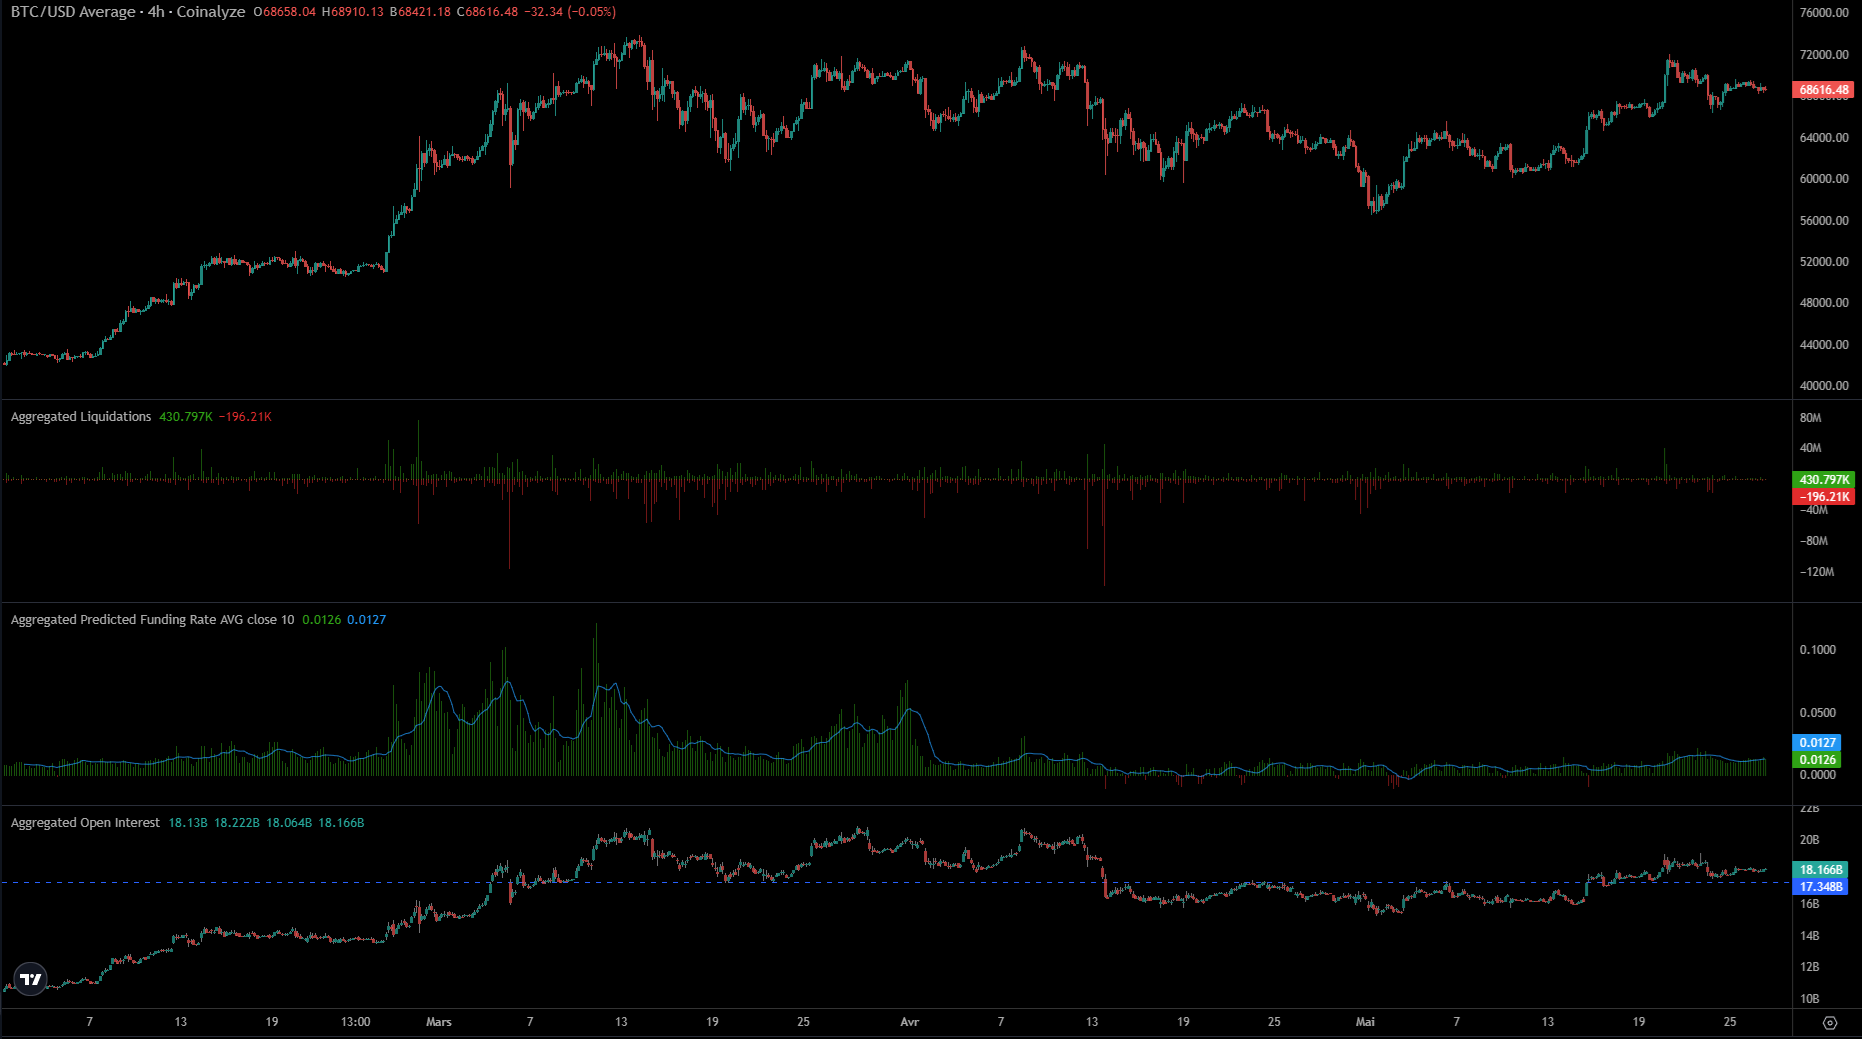Click the 20B open interest axis label
The height and width of the screenshot is (1039, 1862).
click(1809, 840)
